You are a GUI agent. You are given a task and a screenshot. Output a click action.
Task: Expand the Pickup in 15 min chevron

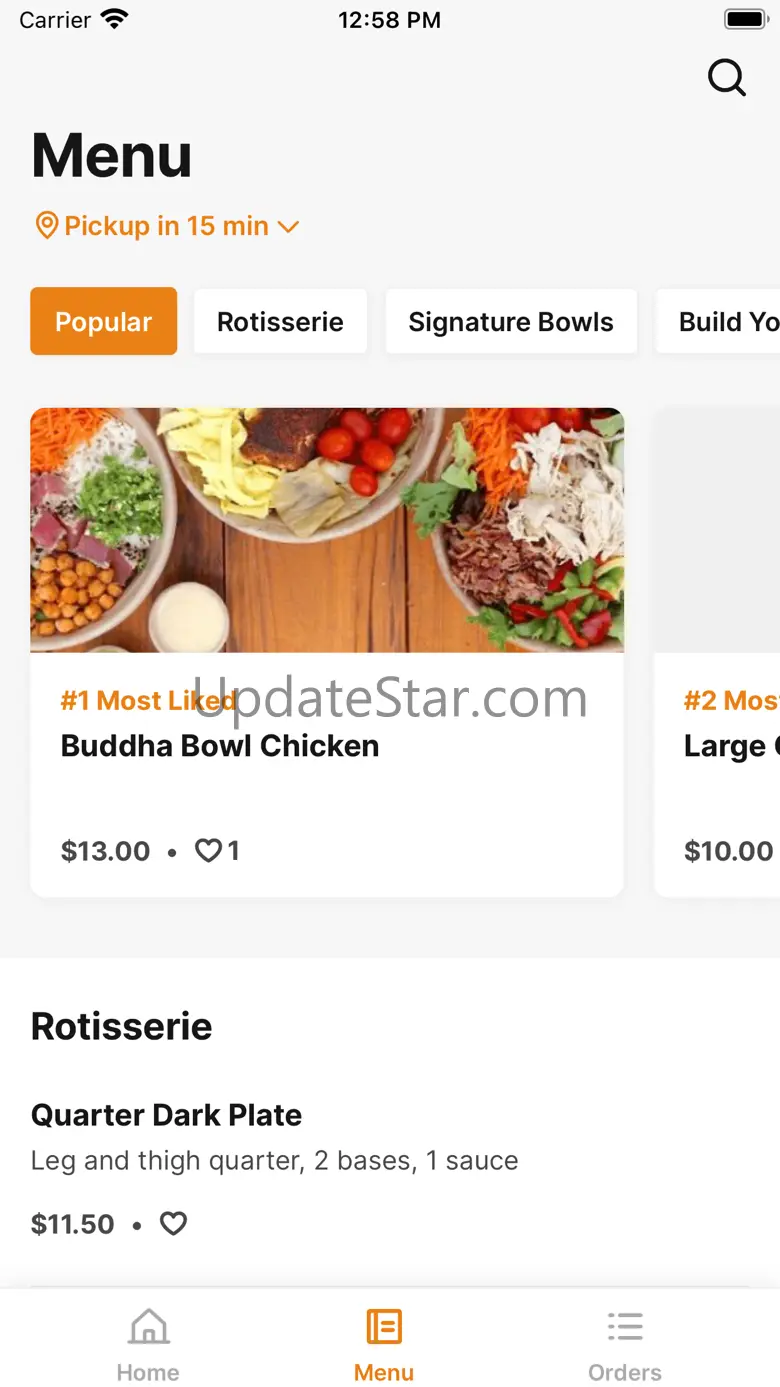coord(288,227)
